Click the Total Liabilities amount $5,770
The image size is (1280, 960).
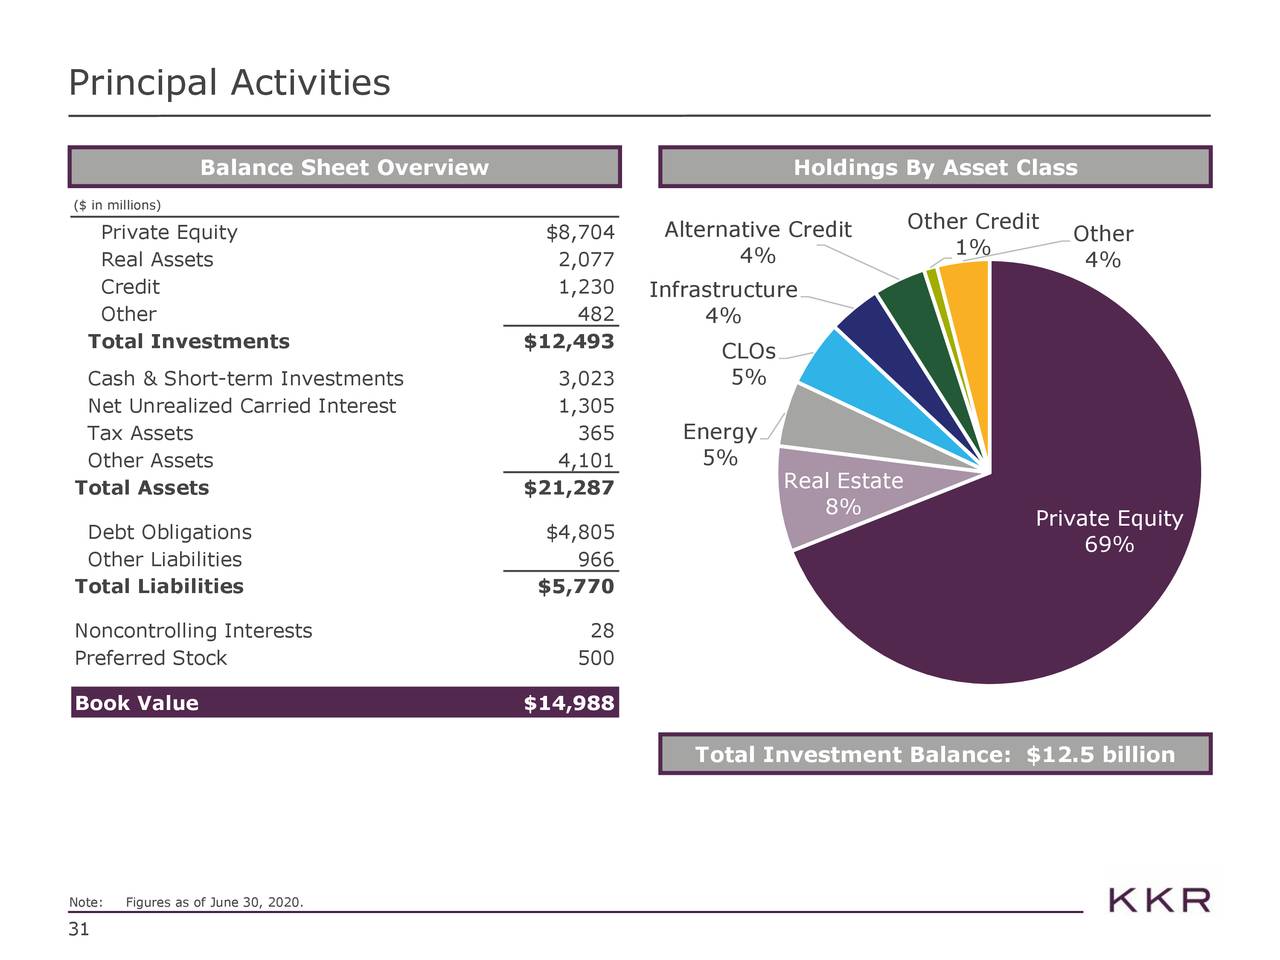(576, 587)
